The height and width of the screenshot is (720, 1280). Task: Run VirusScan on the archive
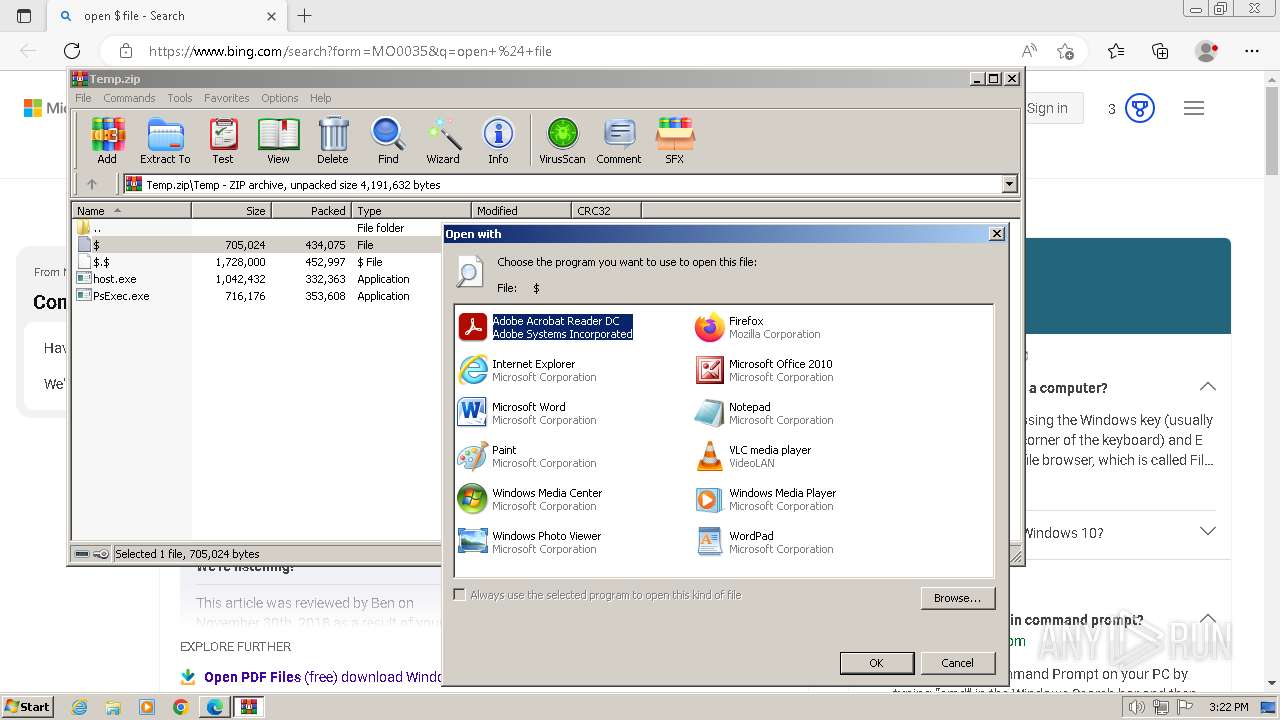(x=562, y=141)
